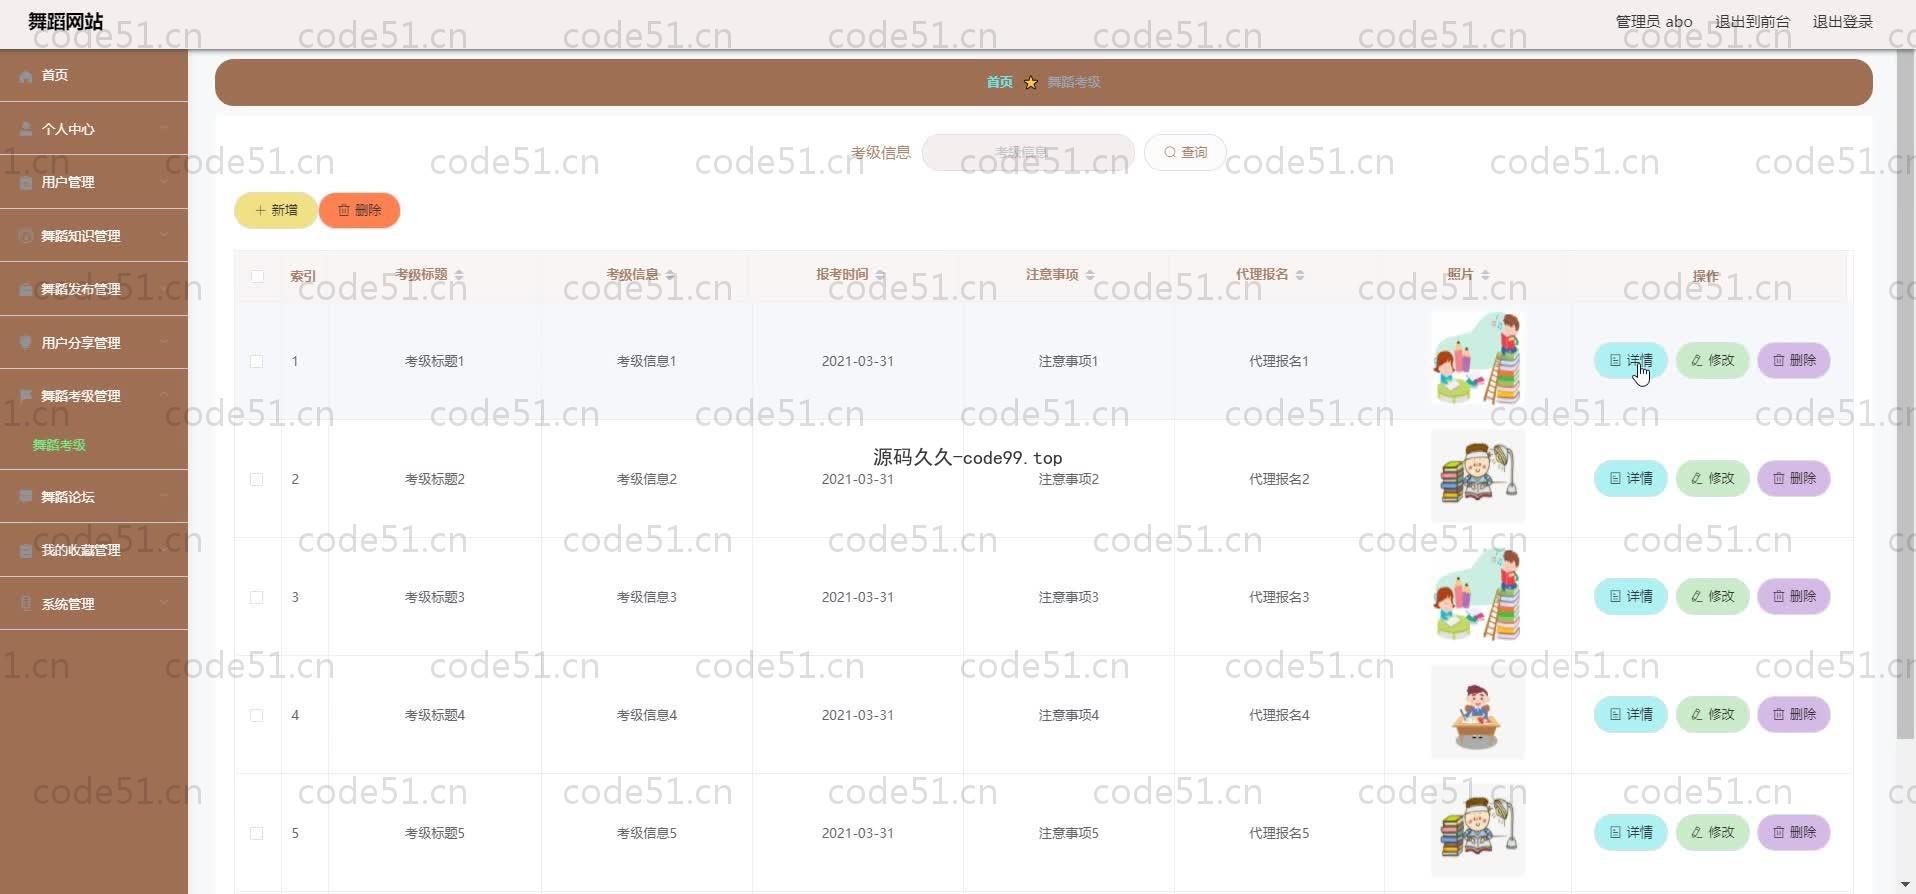This screenshot has width=1916, height=894.
Task: Click the photo thumbnail in row 考级标题4
Action: tap(1477, 712)
